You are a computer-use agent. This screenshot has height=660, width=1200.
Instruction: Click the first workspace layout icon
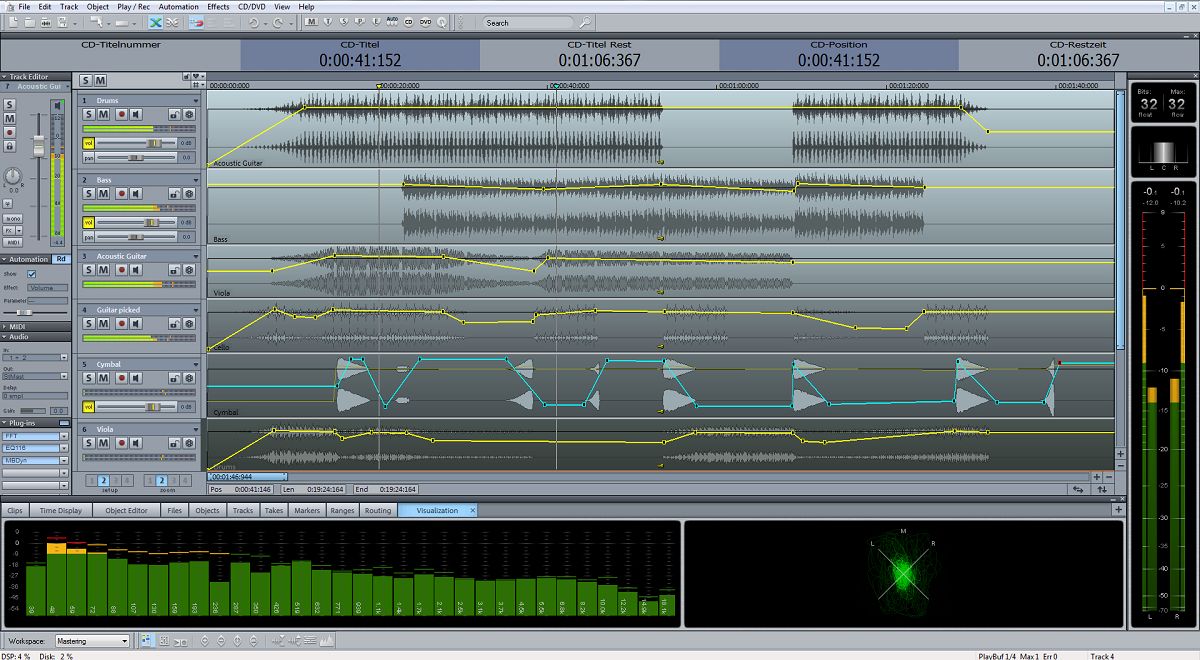(x=146, y=641)
